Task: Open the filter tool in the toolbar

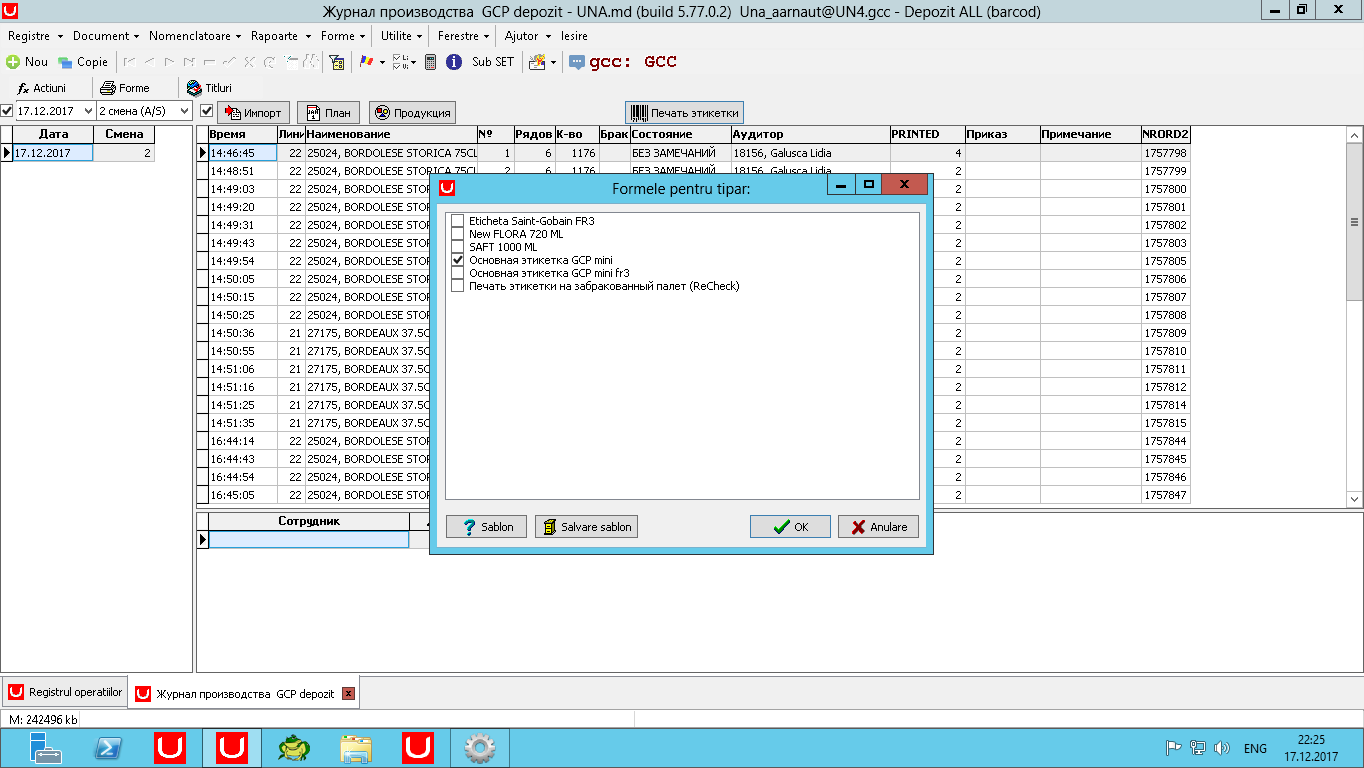Action: tap(338, 62)
